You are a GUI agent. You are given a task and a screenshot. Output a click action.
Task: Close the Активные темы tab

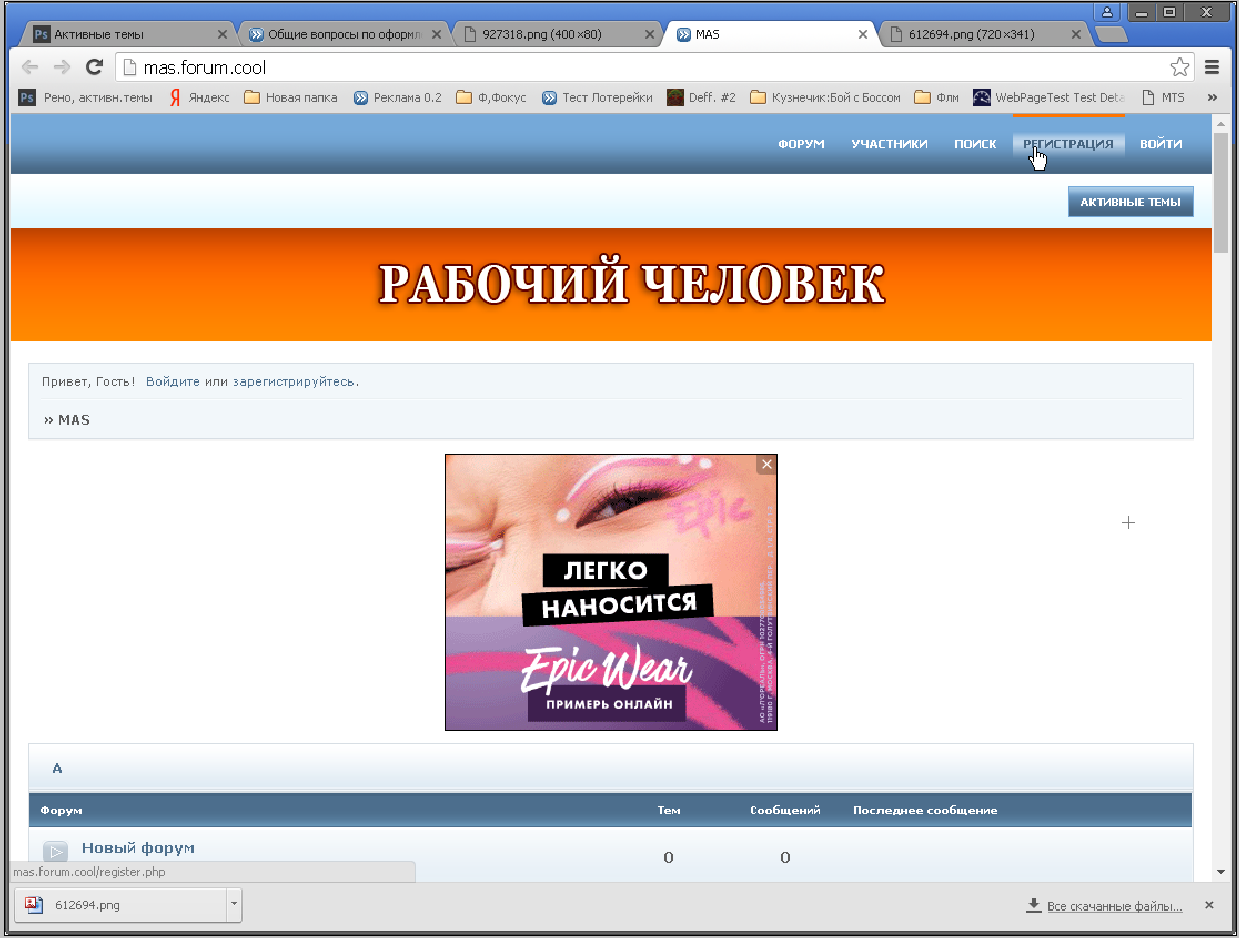point(222,34)
